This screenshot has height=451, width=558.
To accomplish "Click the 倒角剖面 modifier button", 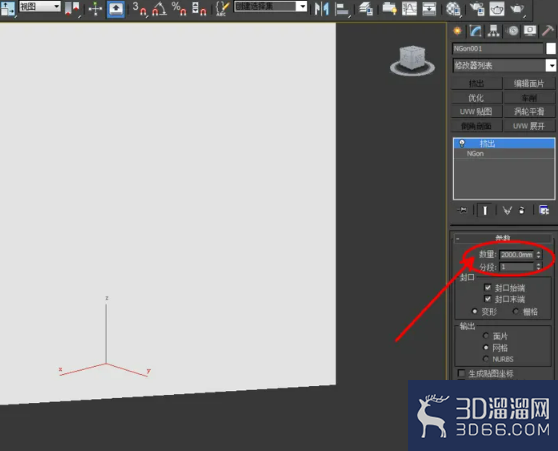I will [x=477, y=126].
